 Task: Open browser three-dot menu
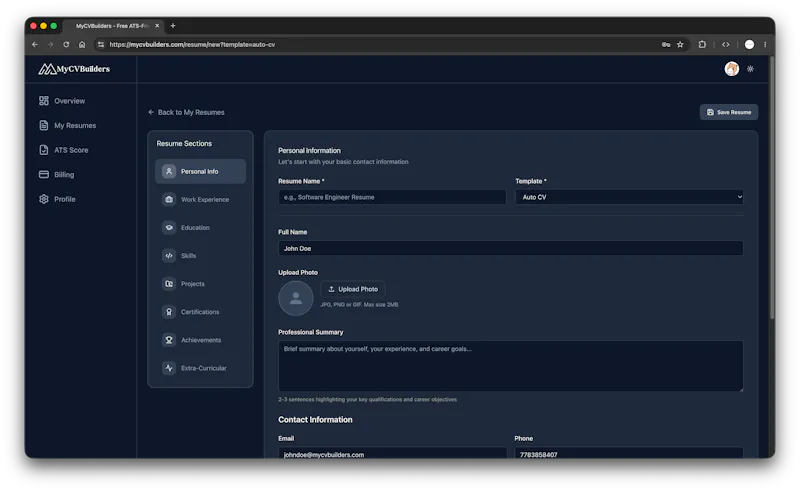(765, 44)
